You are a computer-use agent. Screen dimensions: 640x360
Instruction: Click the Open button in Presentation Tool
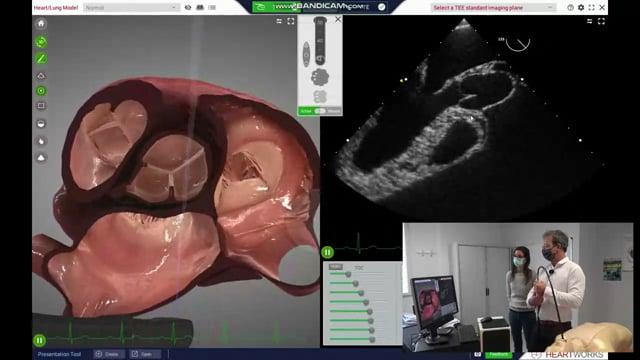tap(142, 354)
